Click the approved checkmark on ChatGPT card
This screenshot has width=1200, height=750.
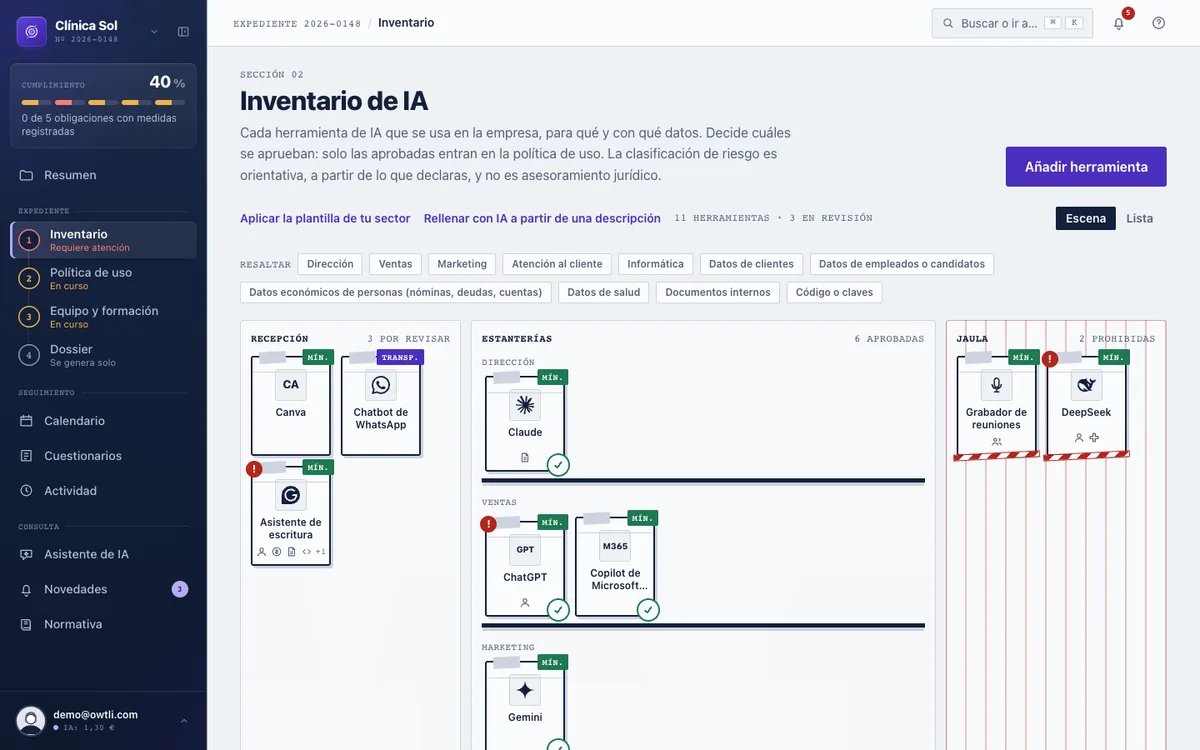click(558, 610)
